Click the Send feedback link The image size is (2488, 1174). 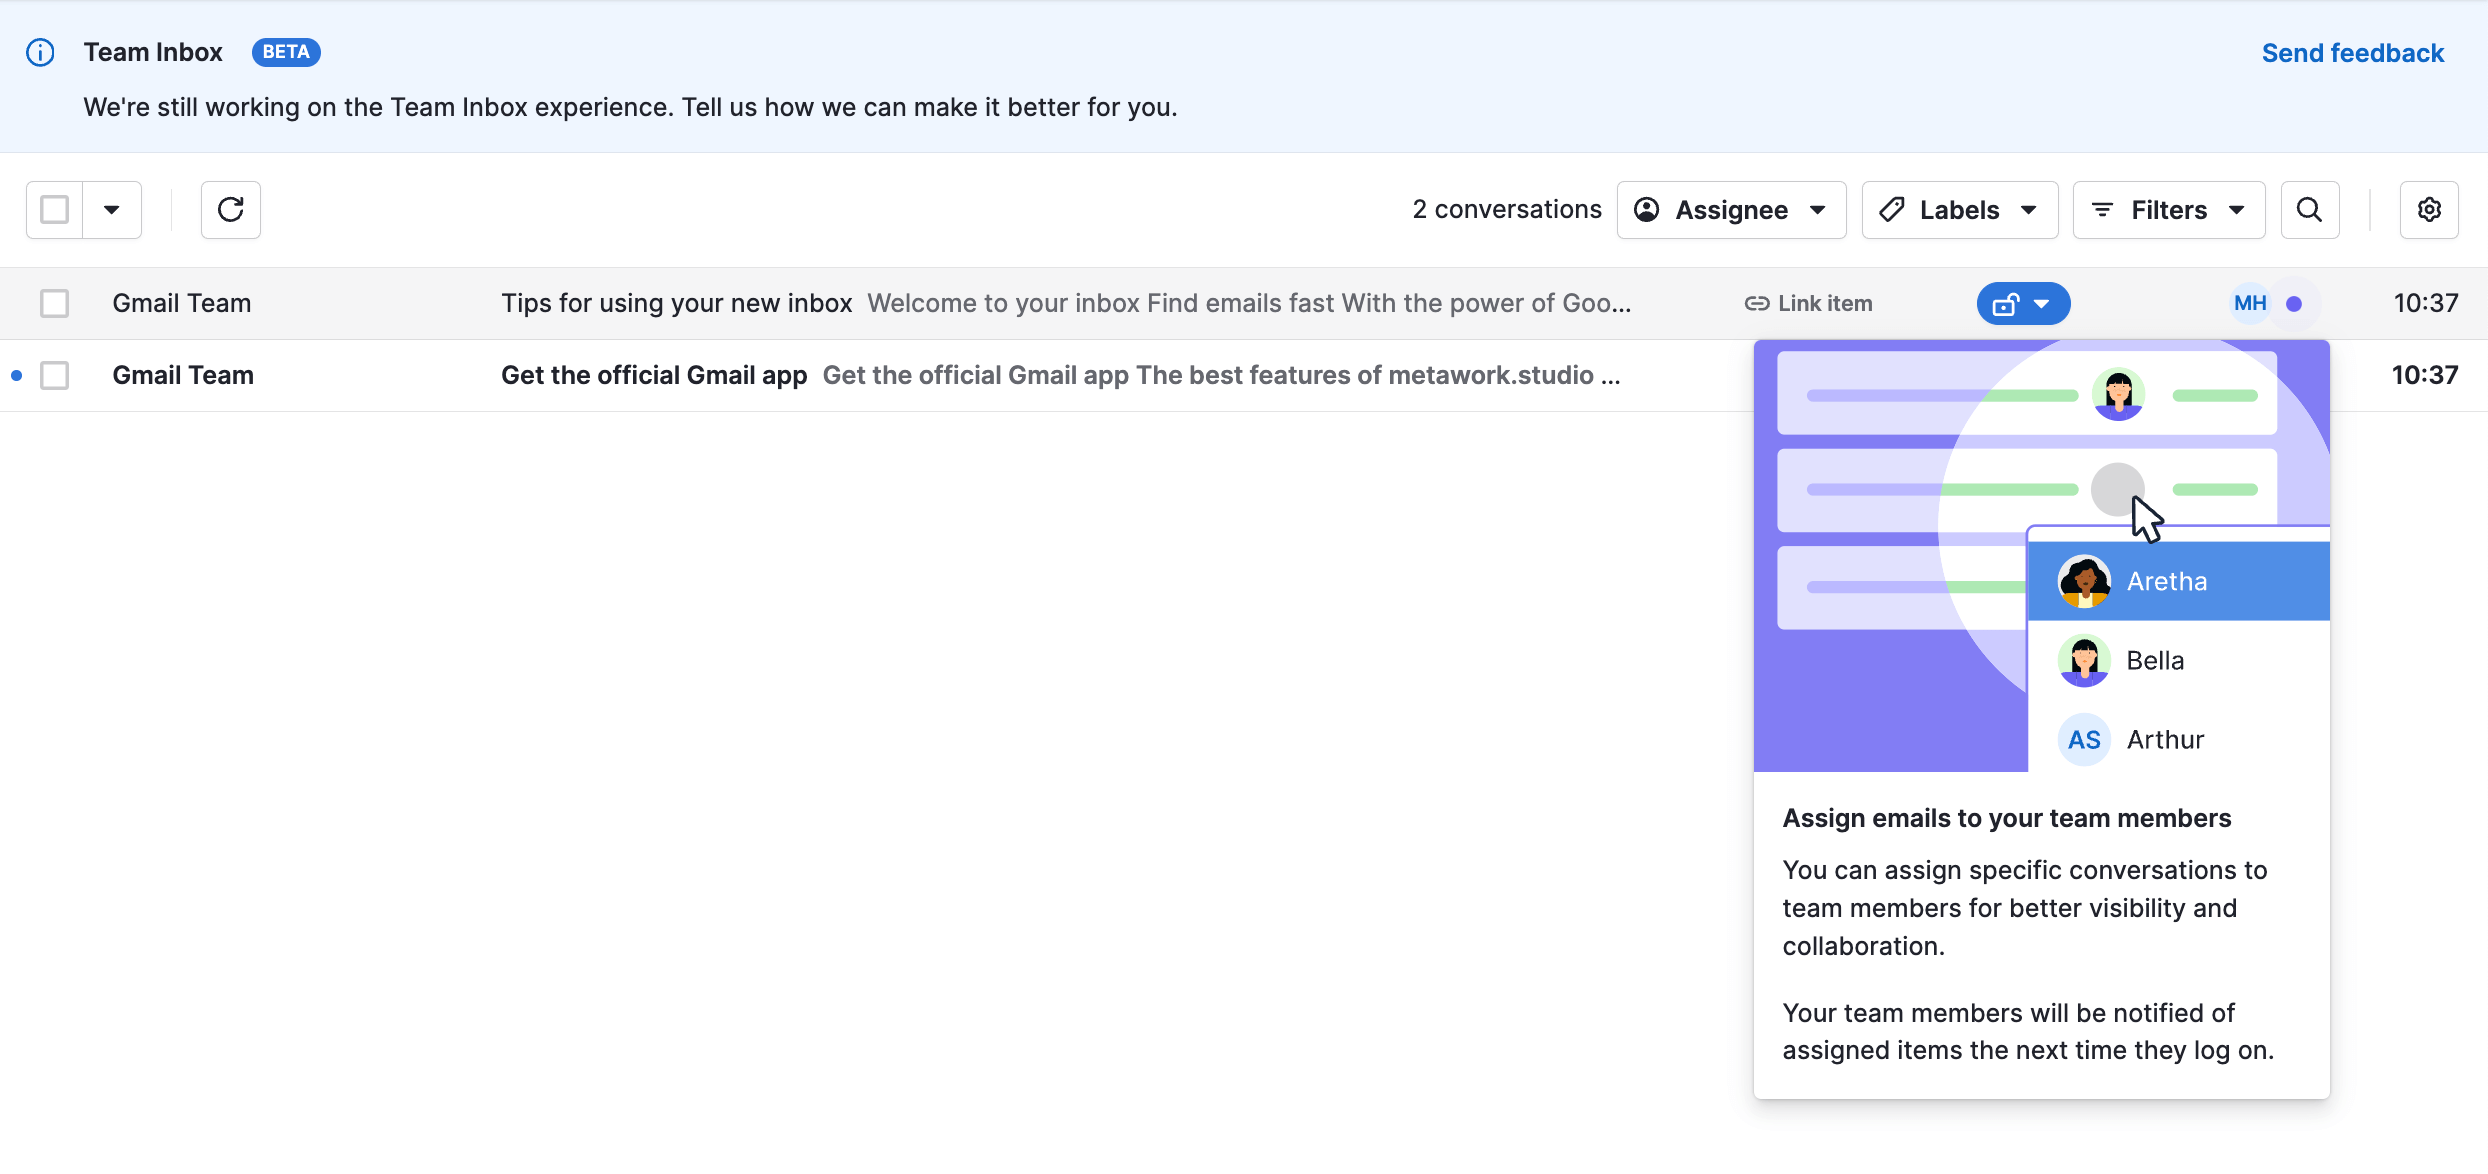(2352, 53)
